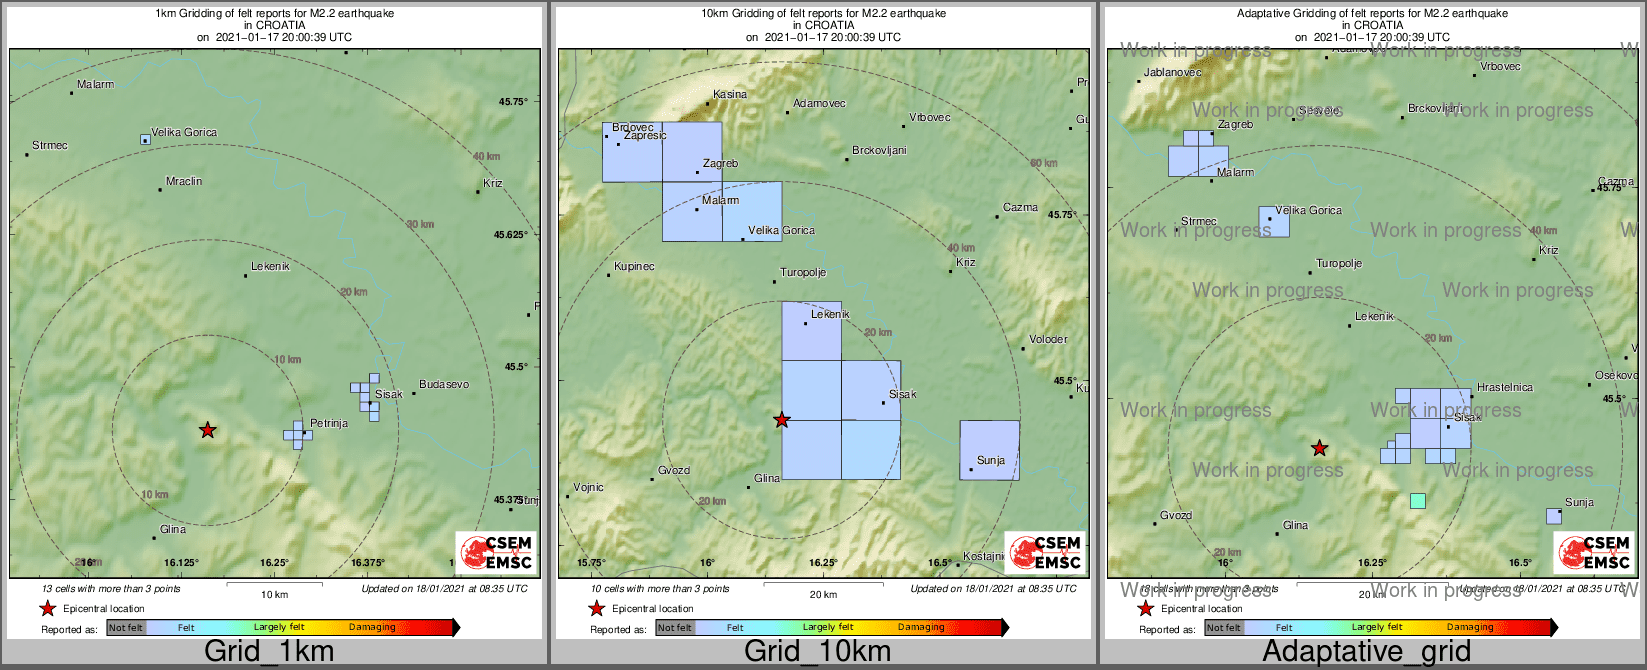Click the Hrastelnica label on Adaptative_grid map
This screenshot has width=1647, height=670.
point(1505,387)
